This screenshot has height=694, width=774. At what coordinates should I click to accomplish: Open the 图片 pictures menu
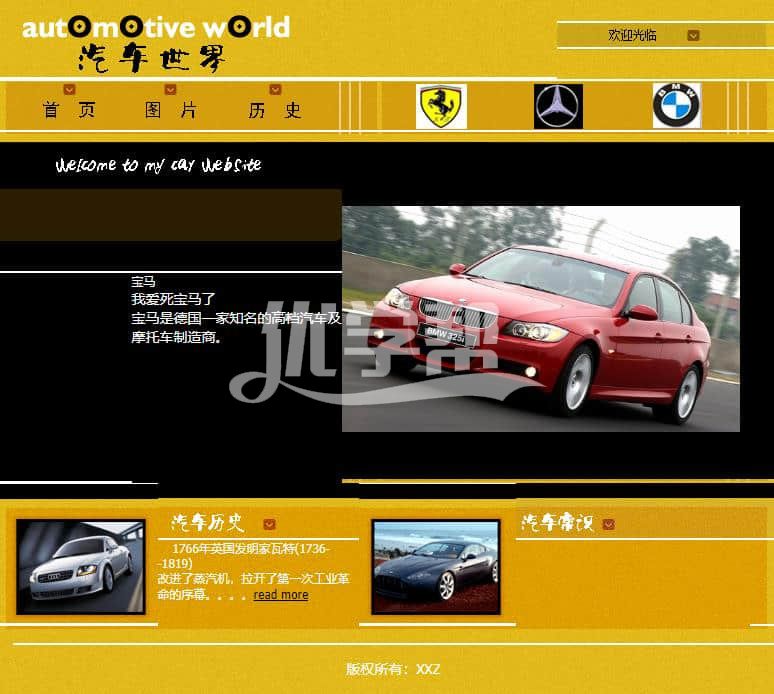171,111
